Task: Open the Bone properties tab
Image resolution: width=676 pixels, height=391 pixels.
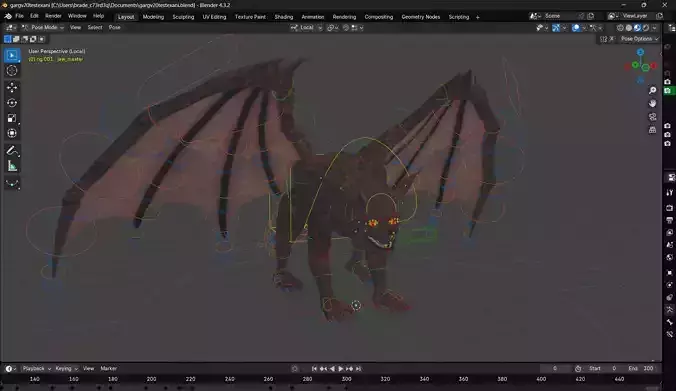Action: pyautogui.click(x=670, y=322)
